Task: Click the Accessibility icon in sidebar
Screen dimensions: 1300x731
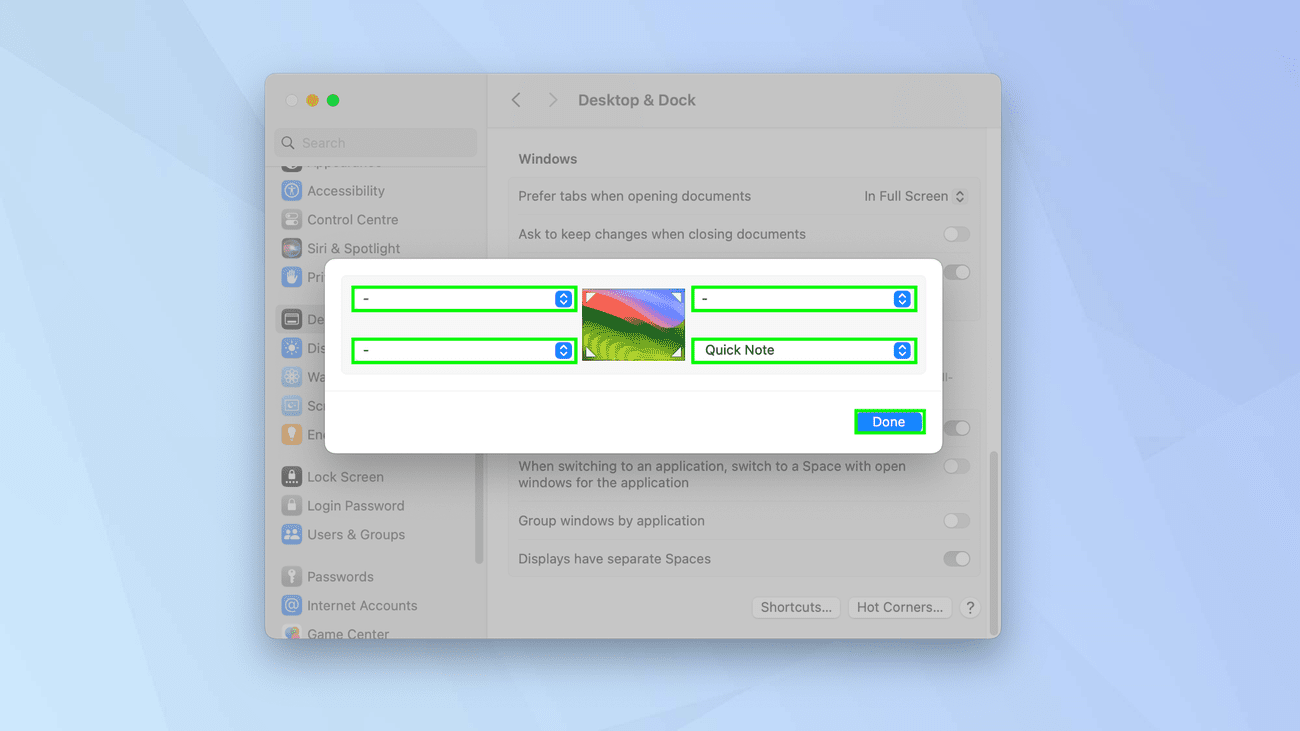Action: coord(292,191)
